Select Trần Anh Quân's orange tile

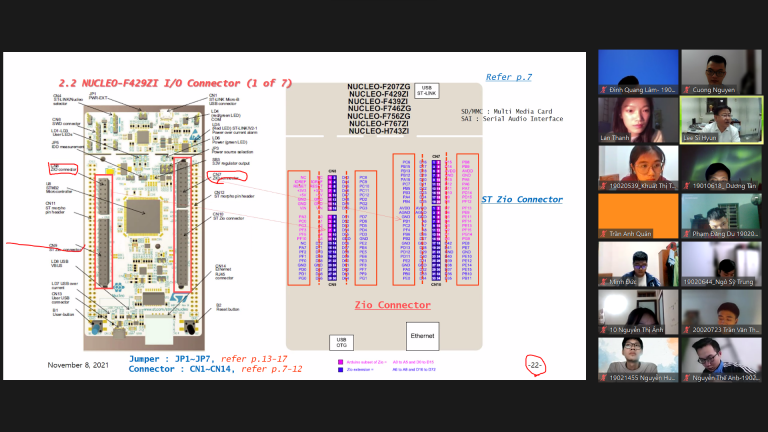click(x=638, y=216)
